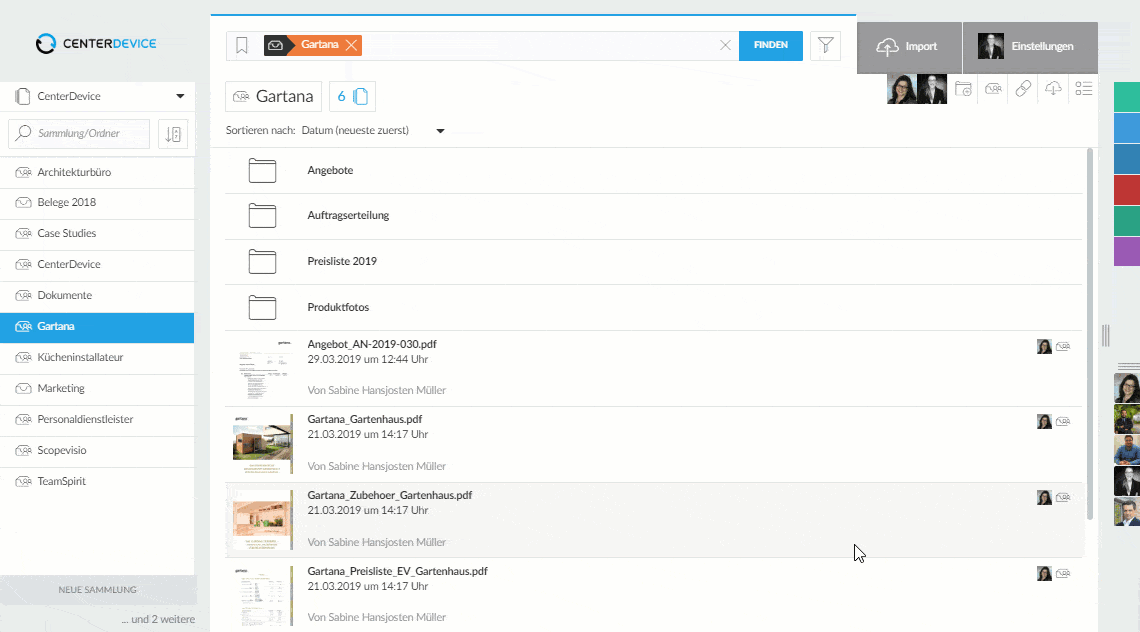
Task: Click the share icon on the Gartana_Preisliste_EV_Gartenhaus.pdf row
Action: pyautogui.click(x=1063, y=574)
